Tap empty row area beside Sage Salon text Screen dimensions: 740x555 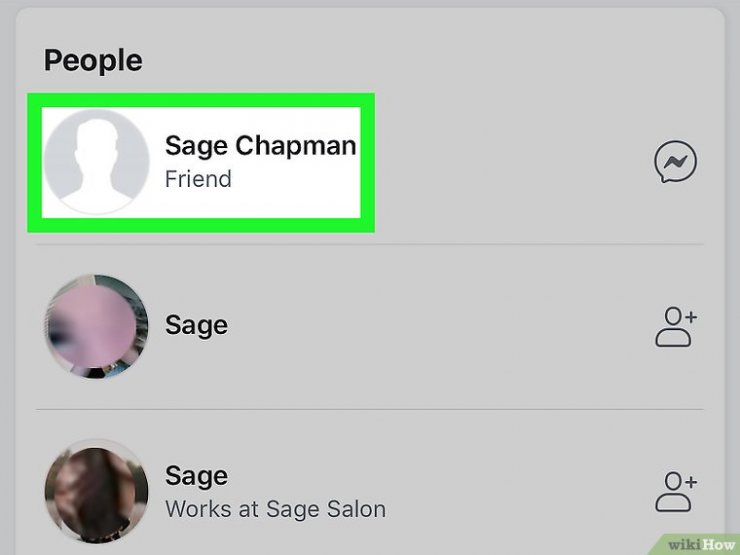pyautogui.click(x=510, y=492)
